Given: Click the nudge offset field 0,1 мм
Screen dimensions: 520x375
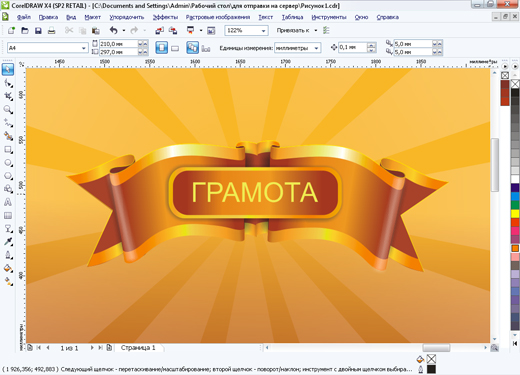Looking at the screenshot, I should pyautogui.click(x=353, y=47).
